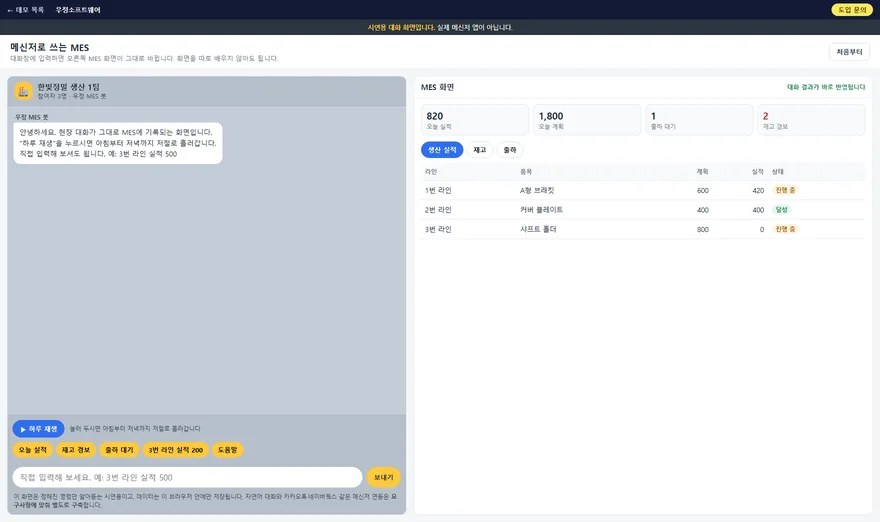Click the 달성 badge for 2번 라인
Image resolution: width=880 pixels, height=522 pixels.
pyautogui.click(x=782, y=210)
